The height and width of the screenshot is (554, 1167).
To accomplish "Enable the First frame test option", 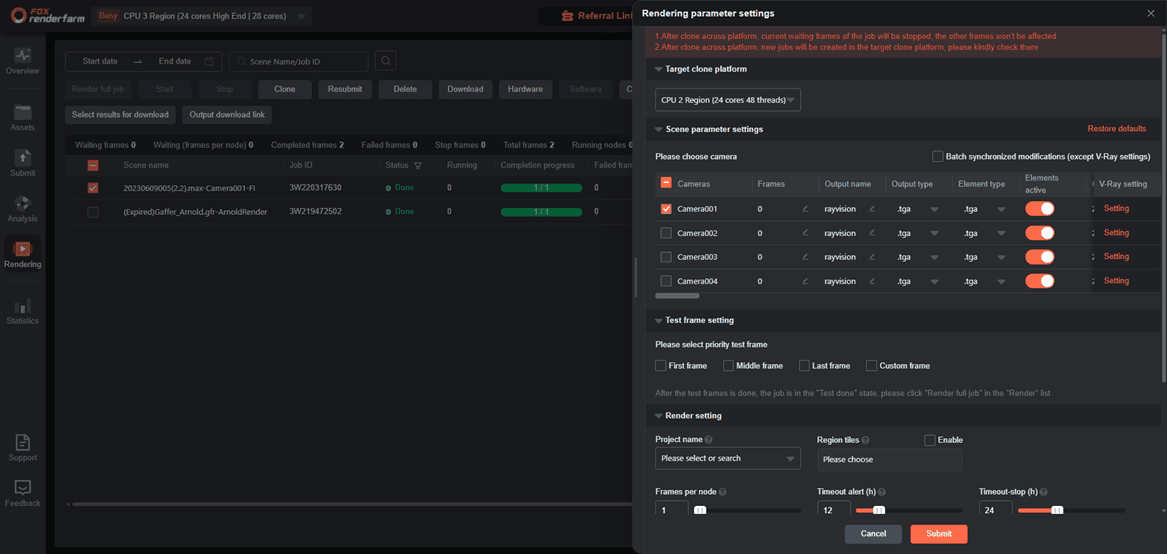I will pyautogui.click(x=661, y=366).
